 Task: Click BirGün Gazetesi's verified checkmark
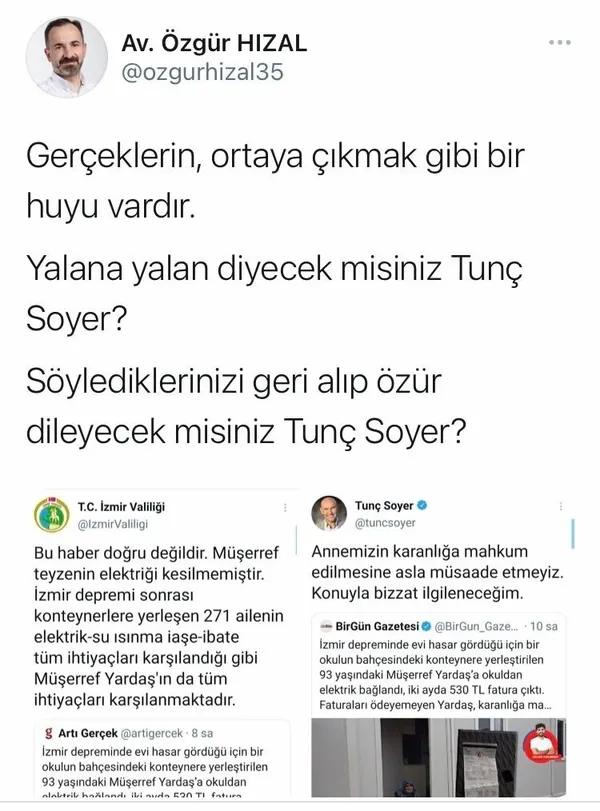tap(427, 624)
